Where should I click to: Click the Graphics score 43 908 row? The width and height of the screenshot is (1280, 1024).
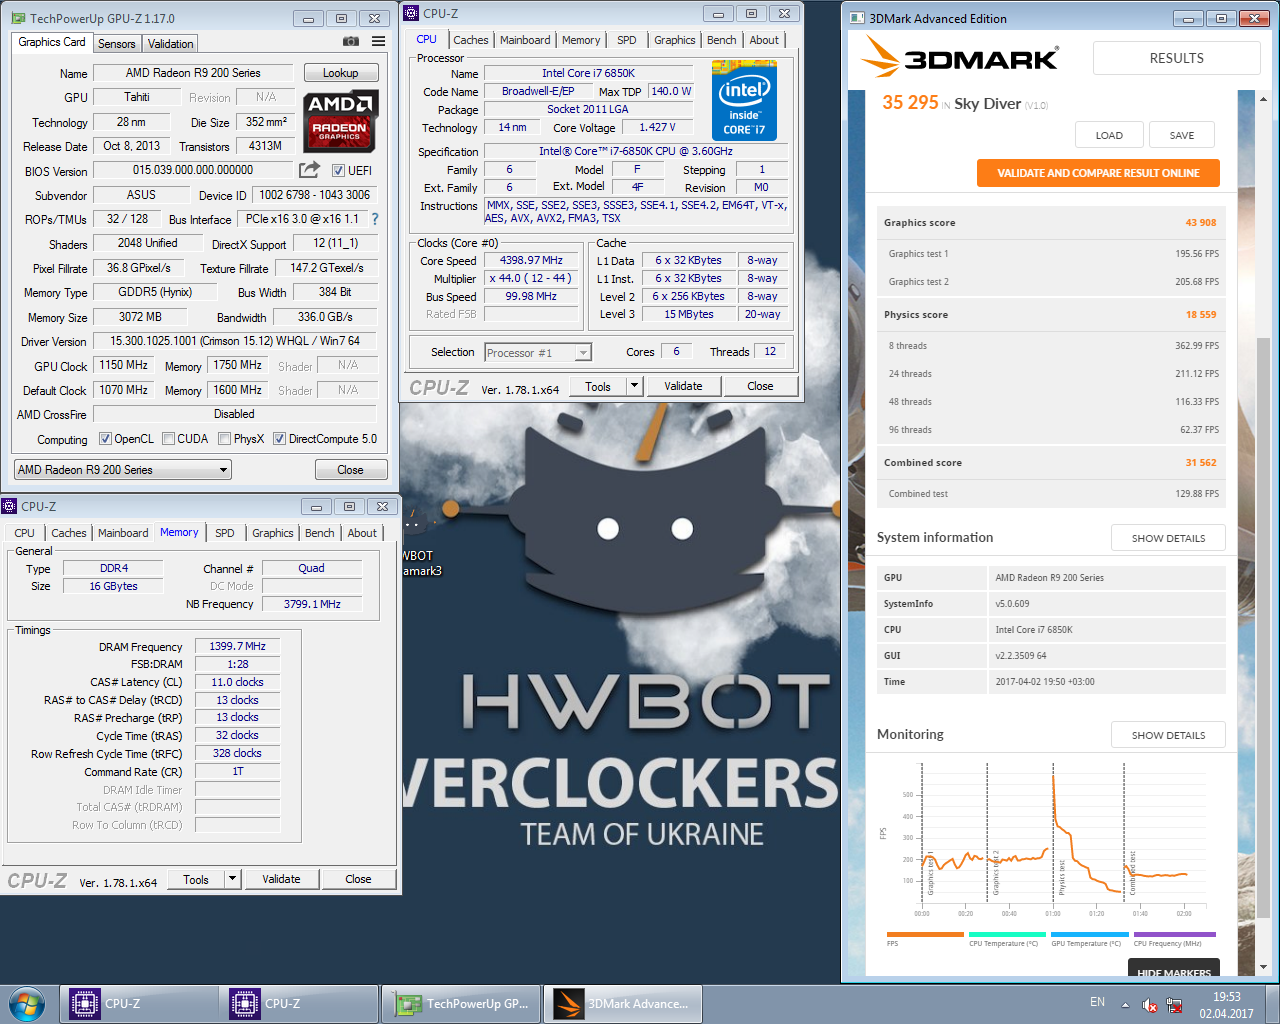point(1051,222)
